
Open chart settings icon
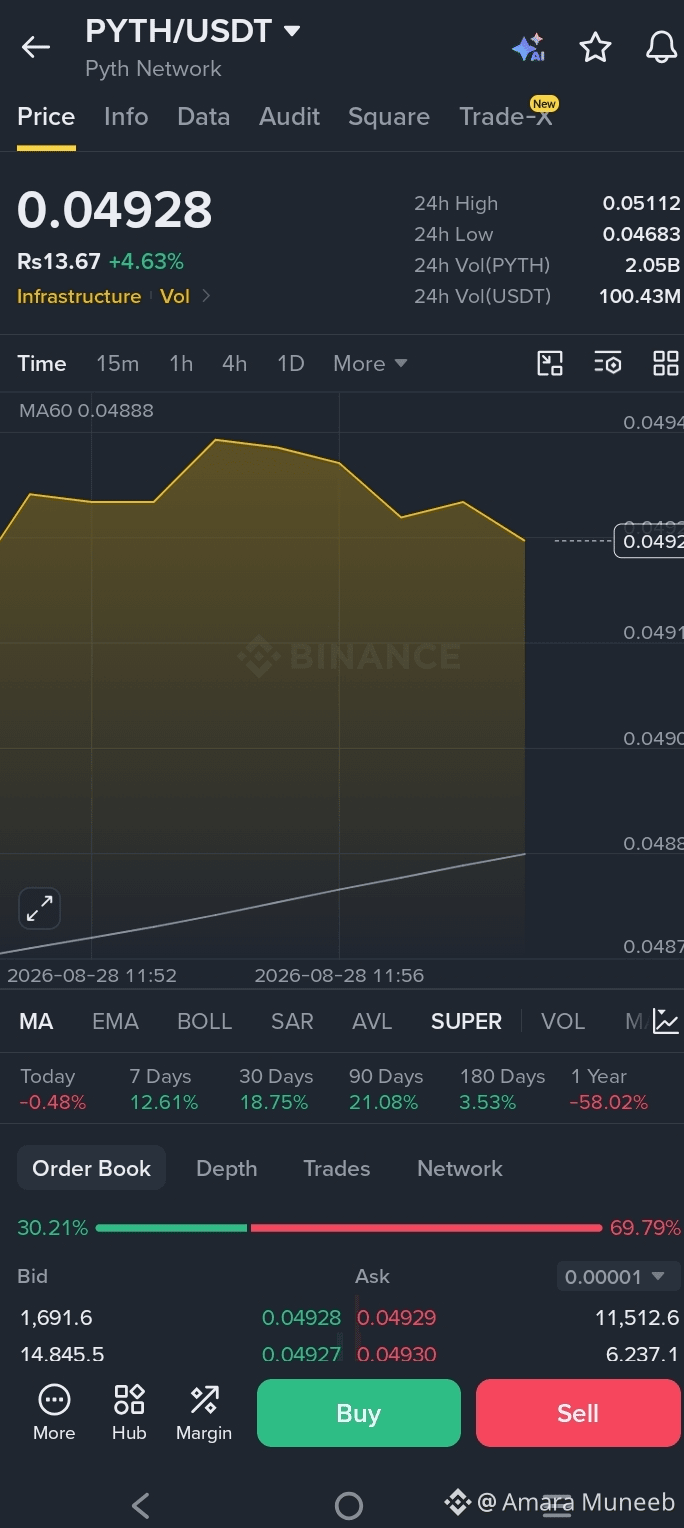click(608, 363)
